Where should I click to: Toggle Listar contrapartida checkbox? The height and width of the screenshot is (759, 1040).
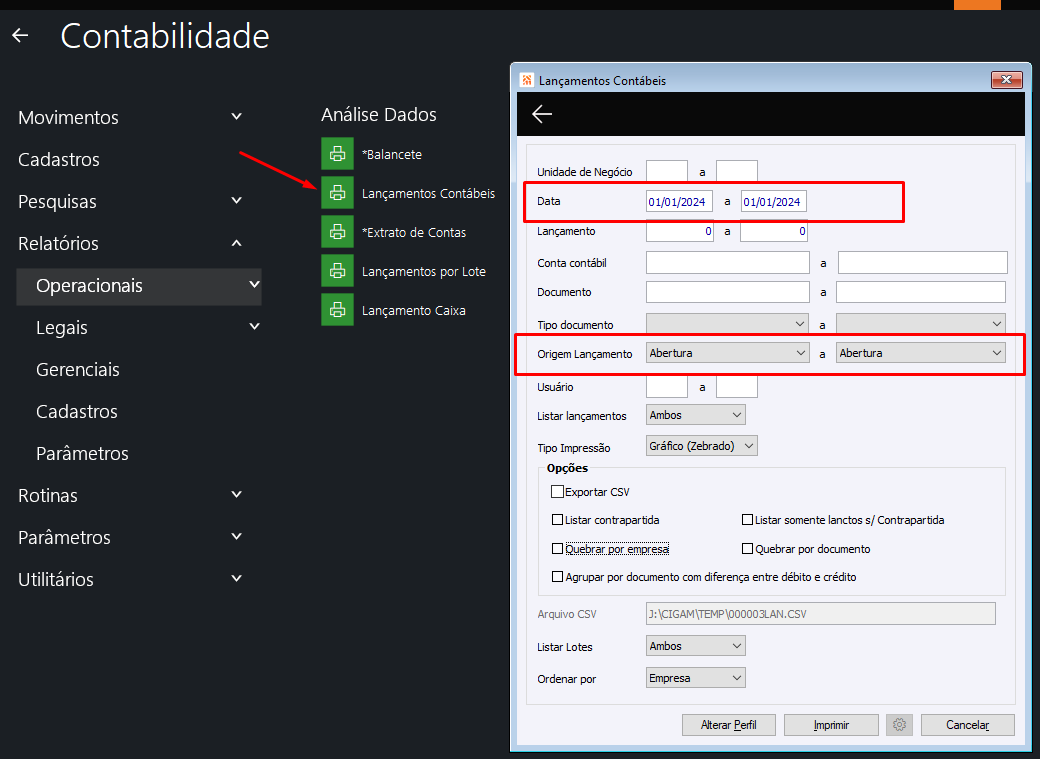point(557,519)
